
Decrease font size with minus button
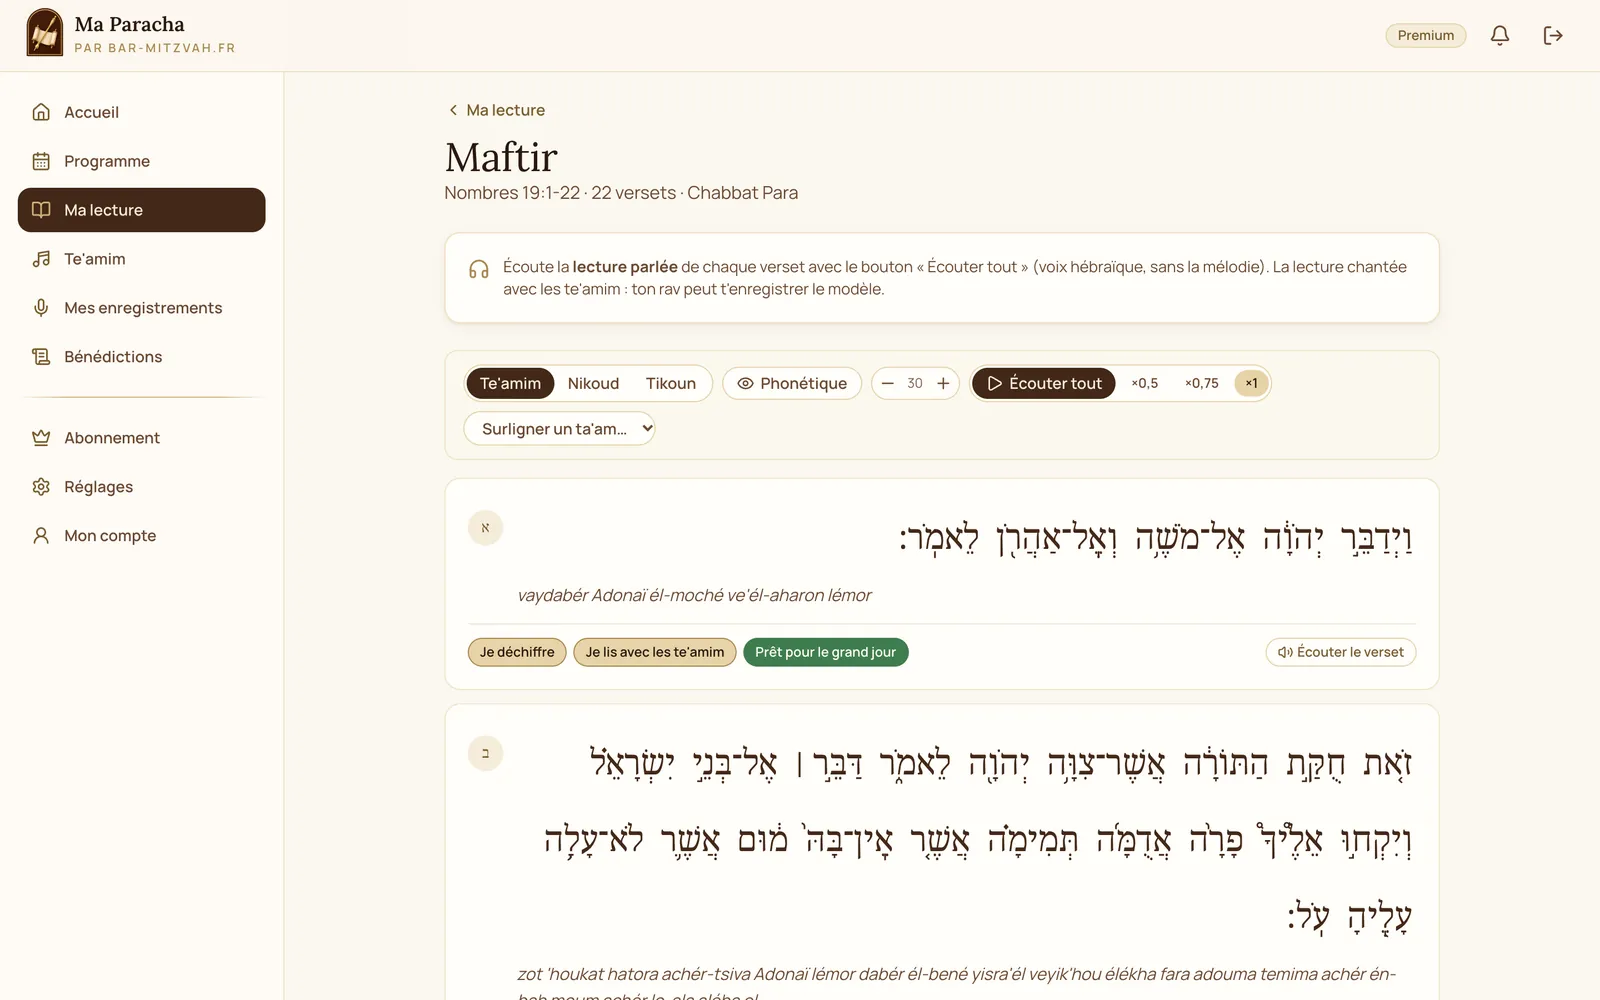(x=887, y=383)
